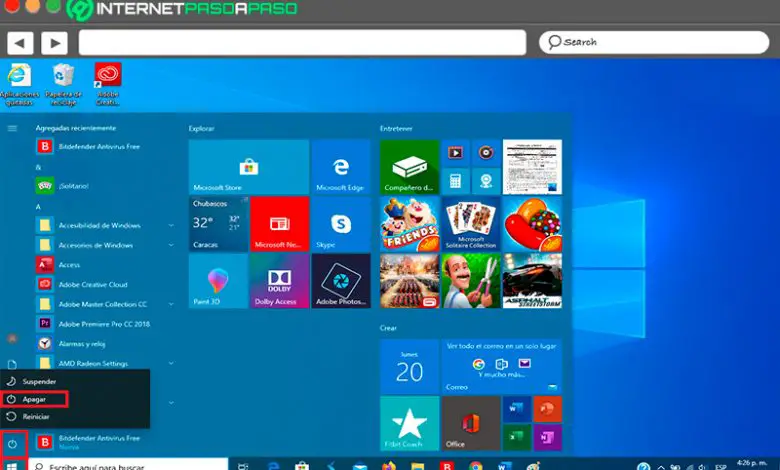Launch ¡Solitario! from the app list
Viewport: 780px width, 470px height.
[104, 186]
